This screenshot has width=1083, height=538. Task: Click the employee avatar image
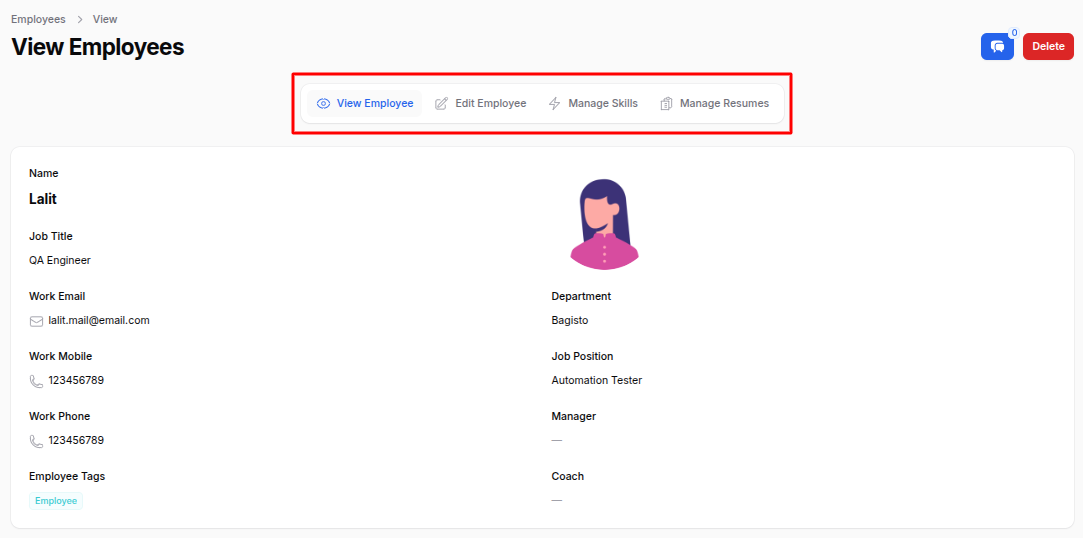[x=604, y=225]
